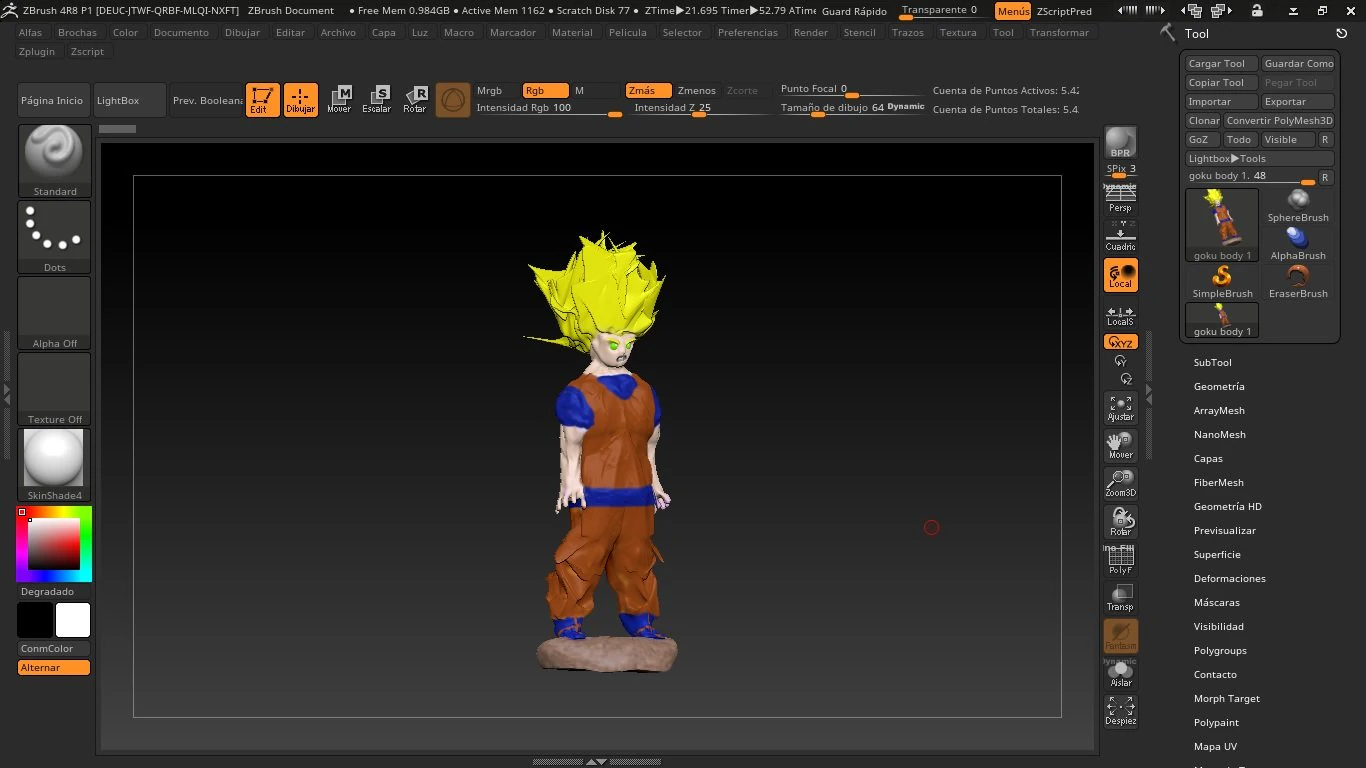Select the small goku body 1 thumbnail
The image size is (1366, 768).
click(1222, 320)
